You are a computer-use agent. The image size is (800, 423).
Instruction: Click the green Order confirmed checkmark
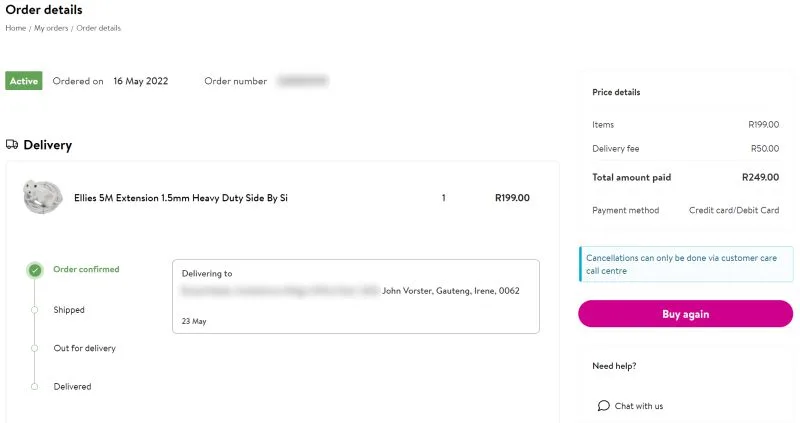35,270
